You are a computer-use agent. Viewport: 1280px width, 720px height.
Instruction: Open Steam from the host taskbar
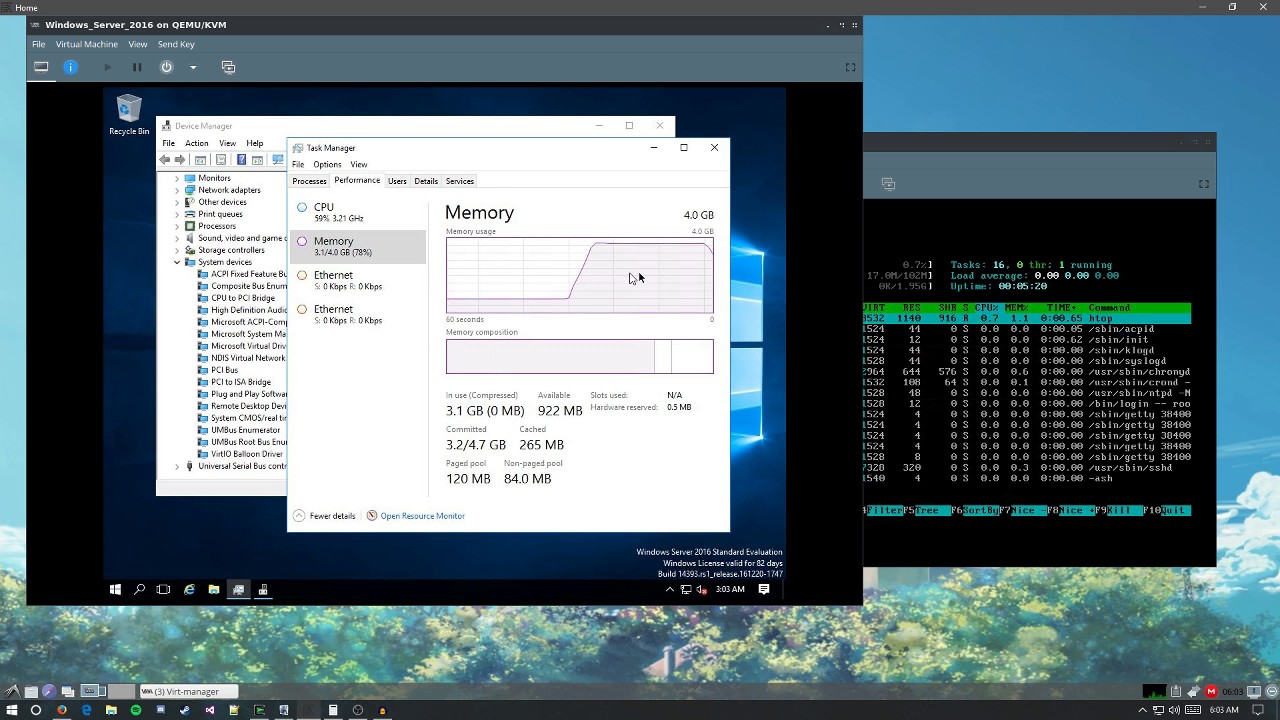coord(185,710)
